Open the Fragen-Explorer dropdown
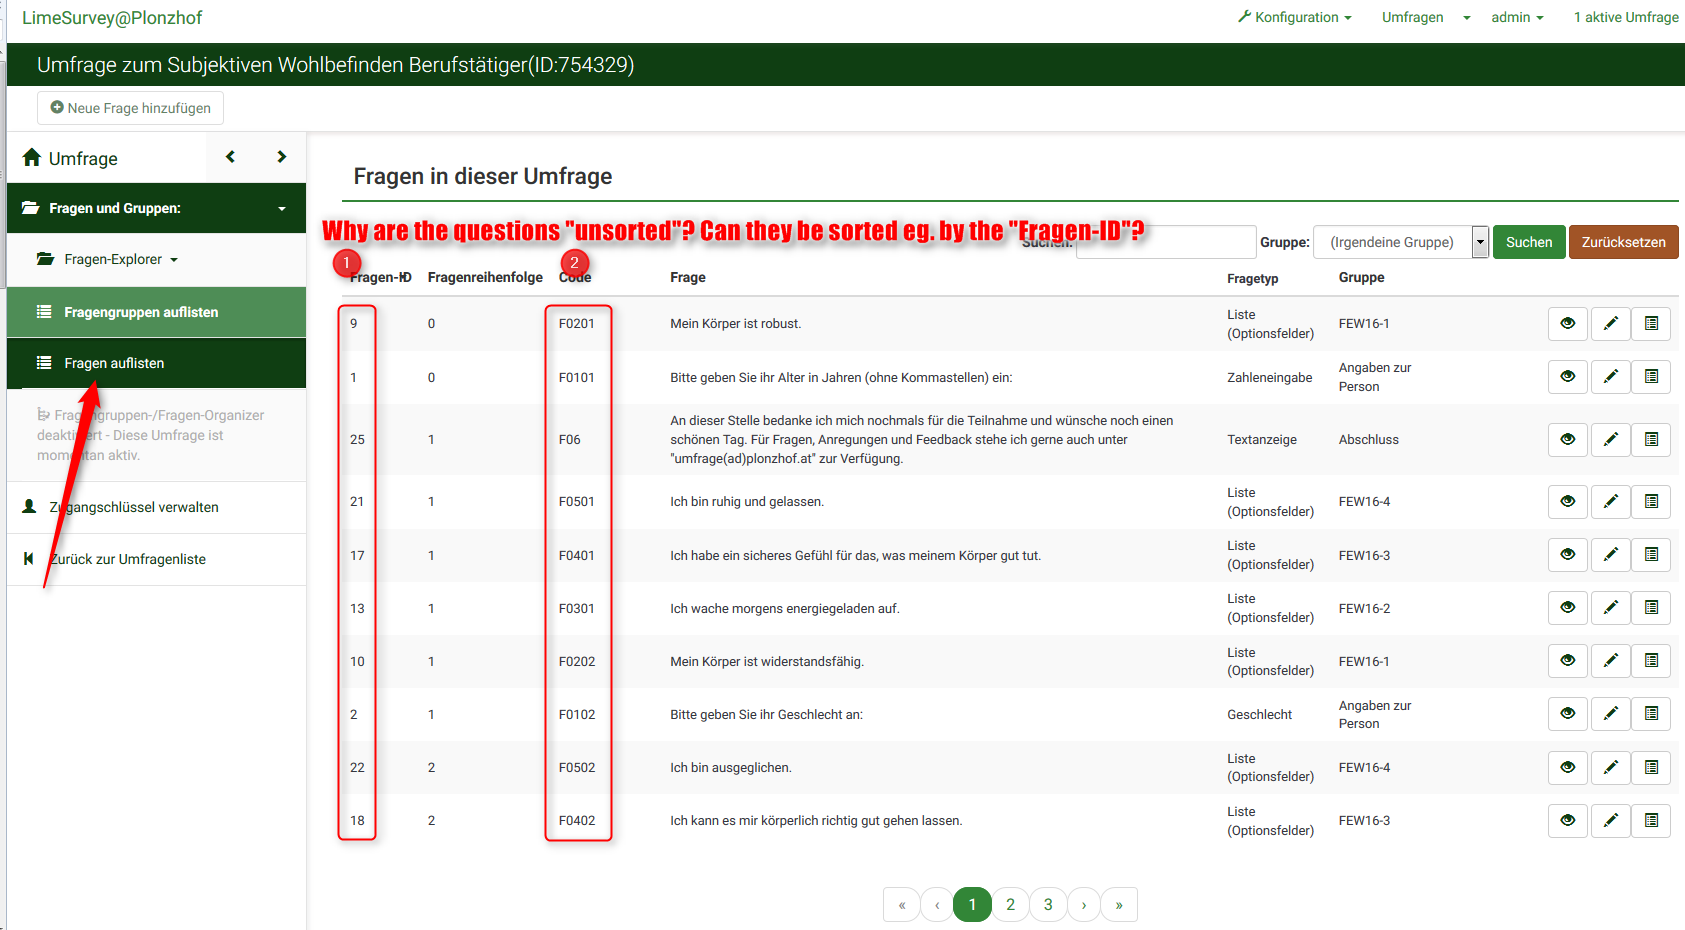The image size is (1685, 930). 109,260
